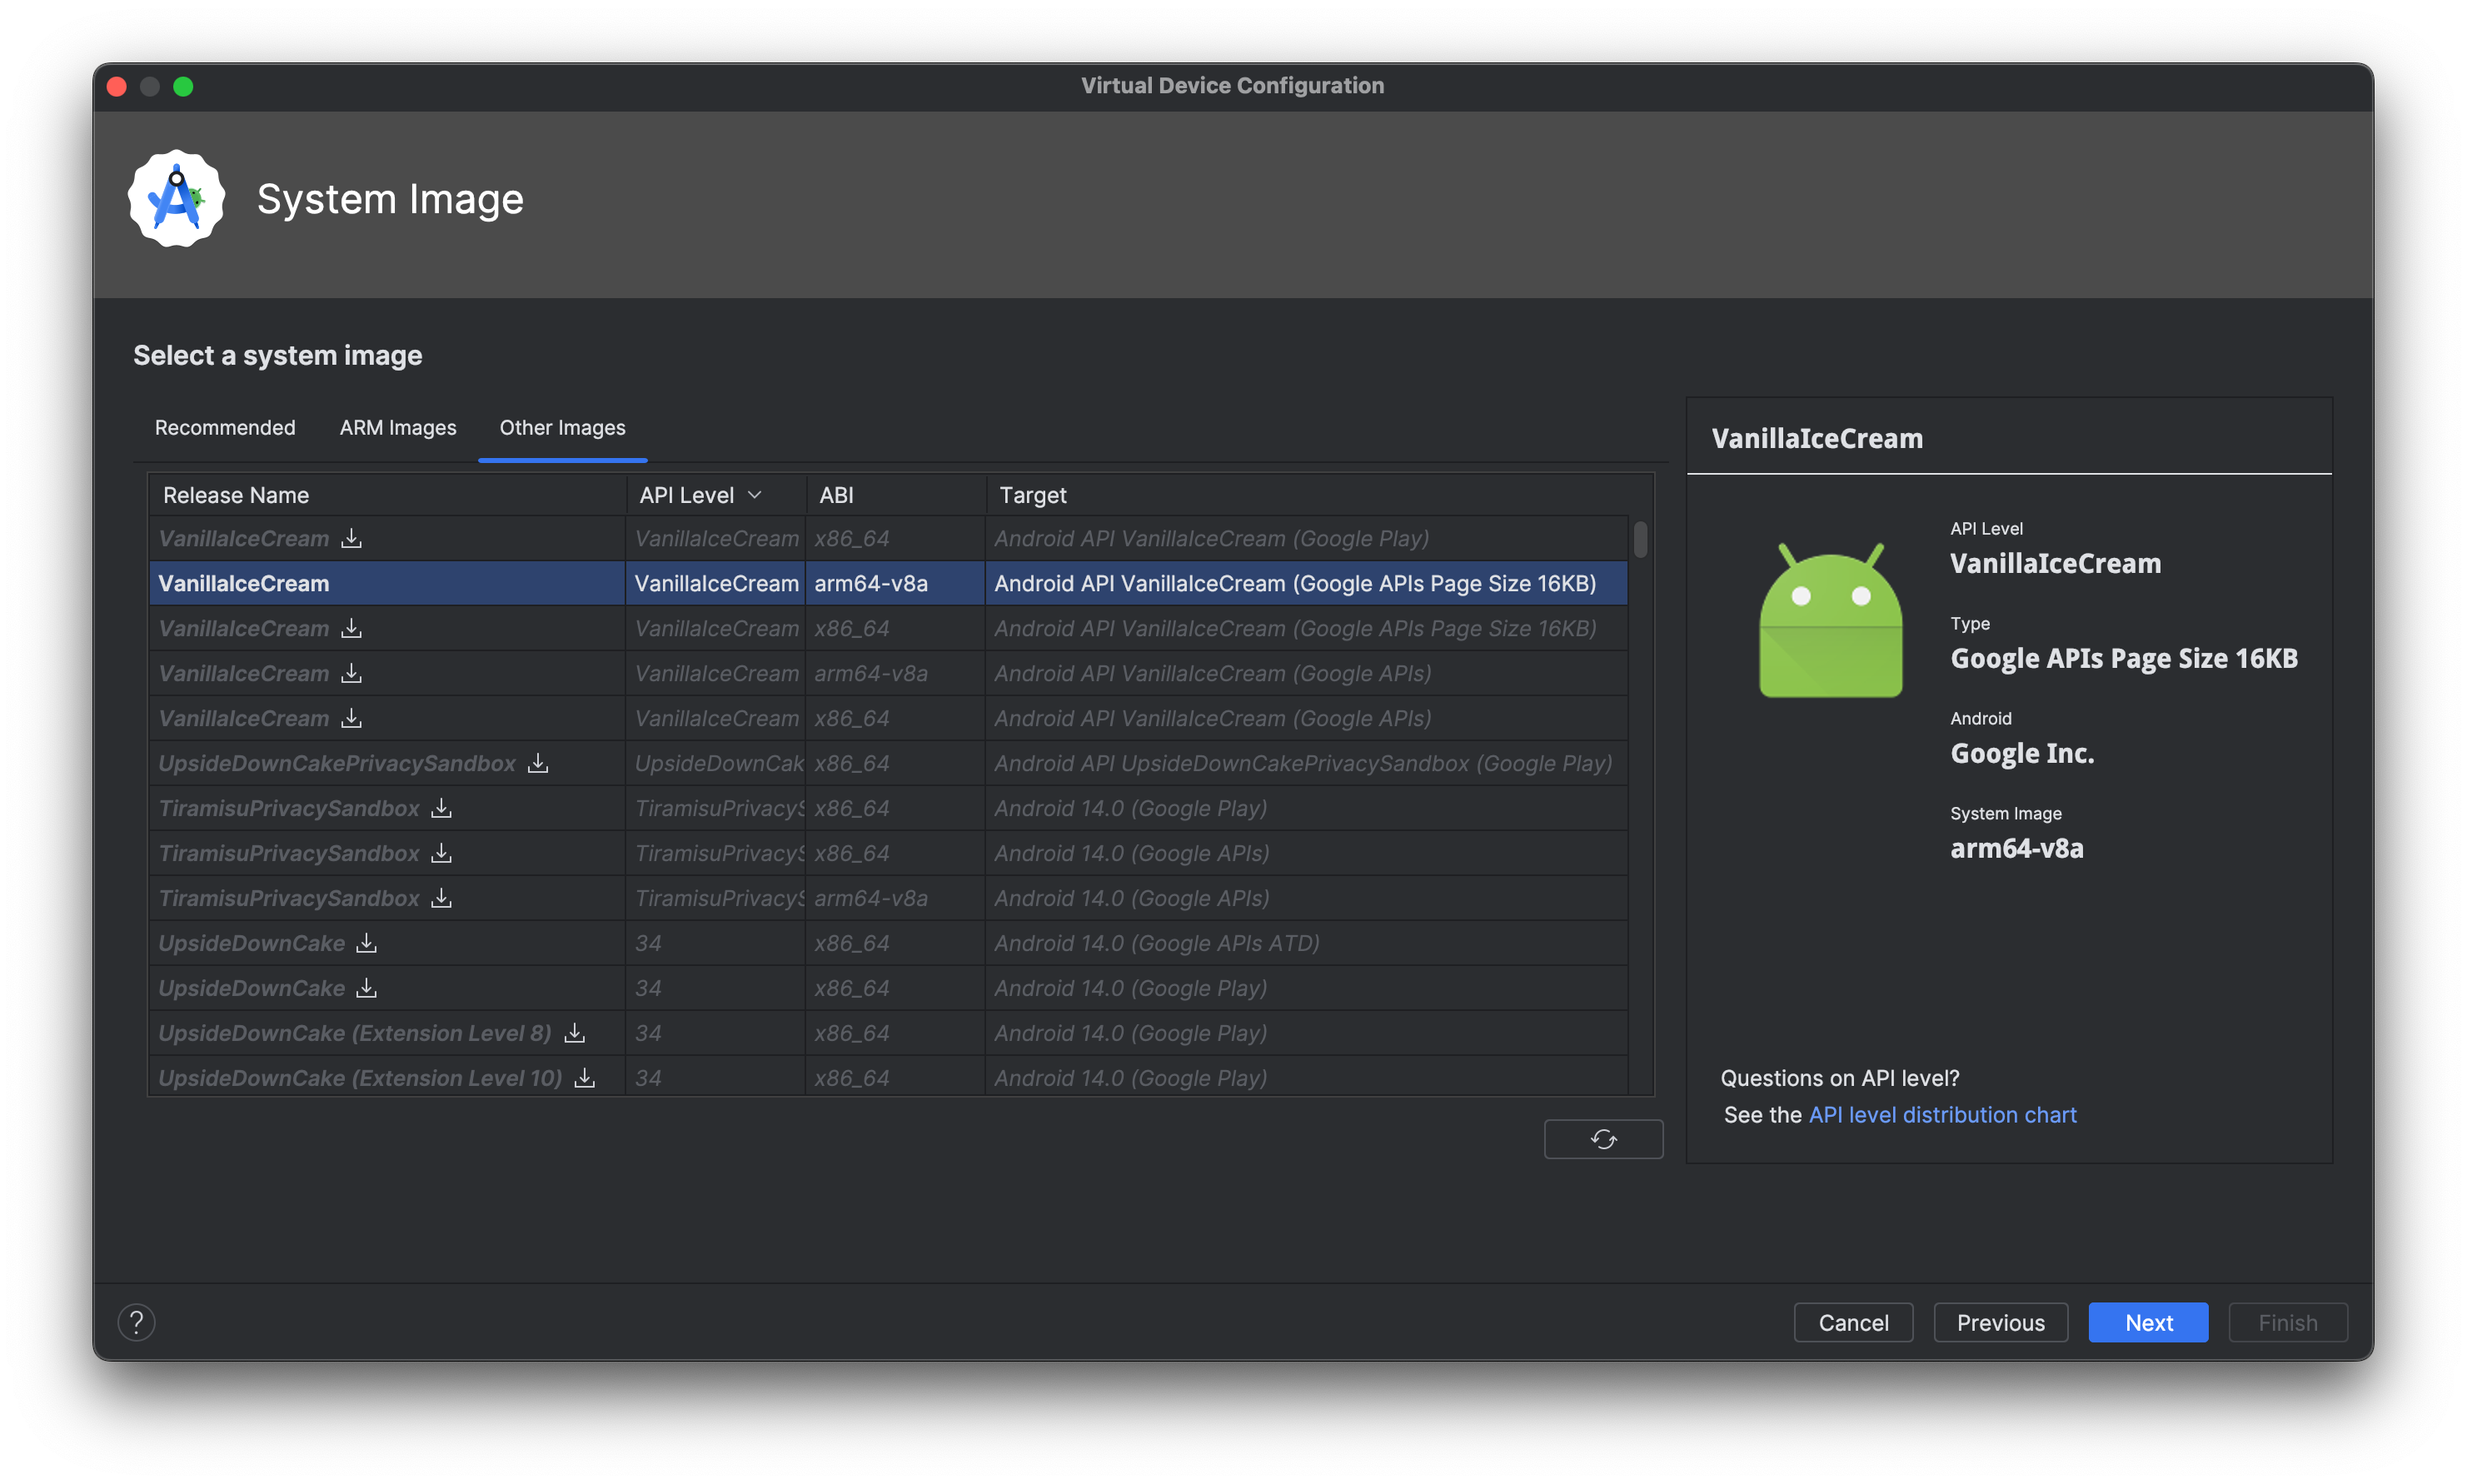
Task: Switch to the Recommended tab
Action: 226,426
